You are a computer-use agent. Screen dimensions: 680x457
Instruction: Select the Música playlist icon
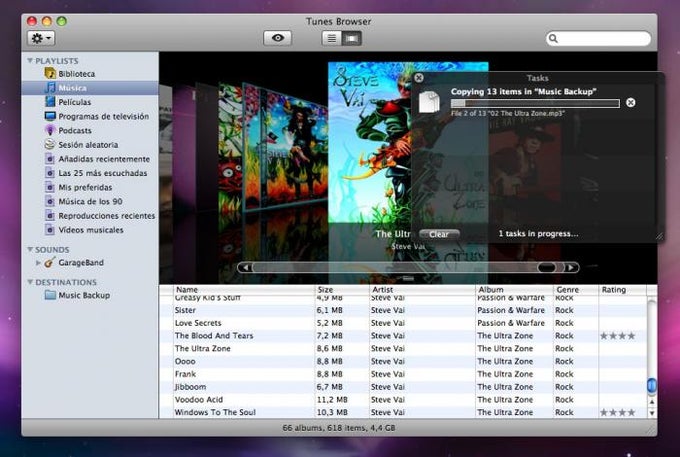pos(50,88)
